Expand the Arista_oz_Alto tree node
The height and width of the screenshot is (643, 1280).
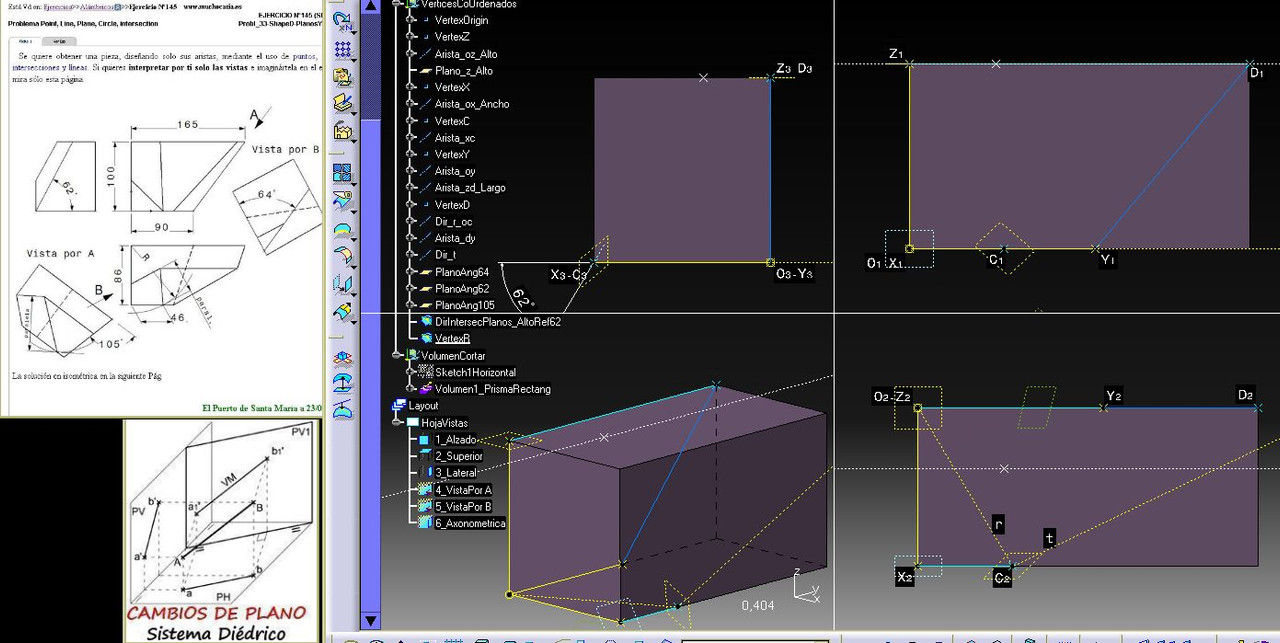[410, 54]
